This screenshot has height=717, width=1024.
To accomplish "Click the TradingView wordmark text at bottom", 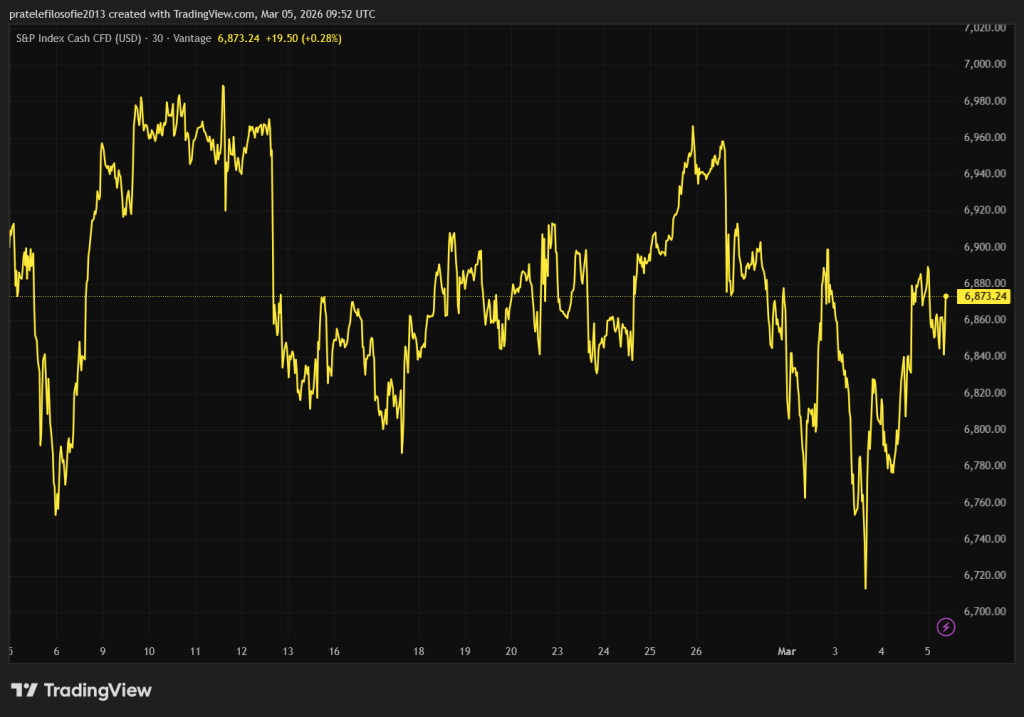I will 98,690.
